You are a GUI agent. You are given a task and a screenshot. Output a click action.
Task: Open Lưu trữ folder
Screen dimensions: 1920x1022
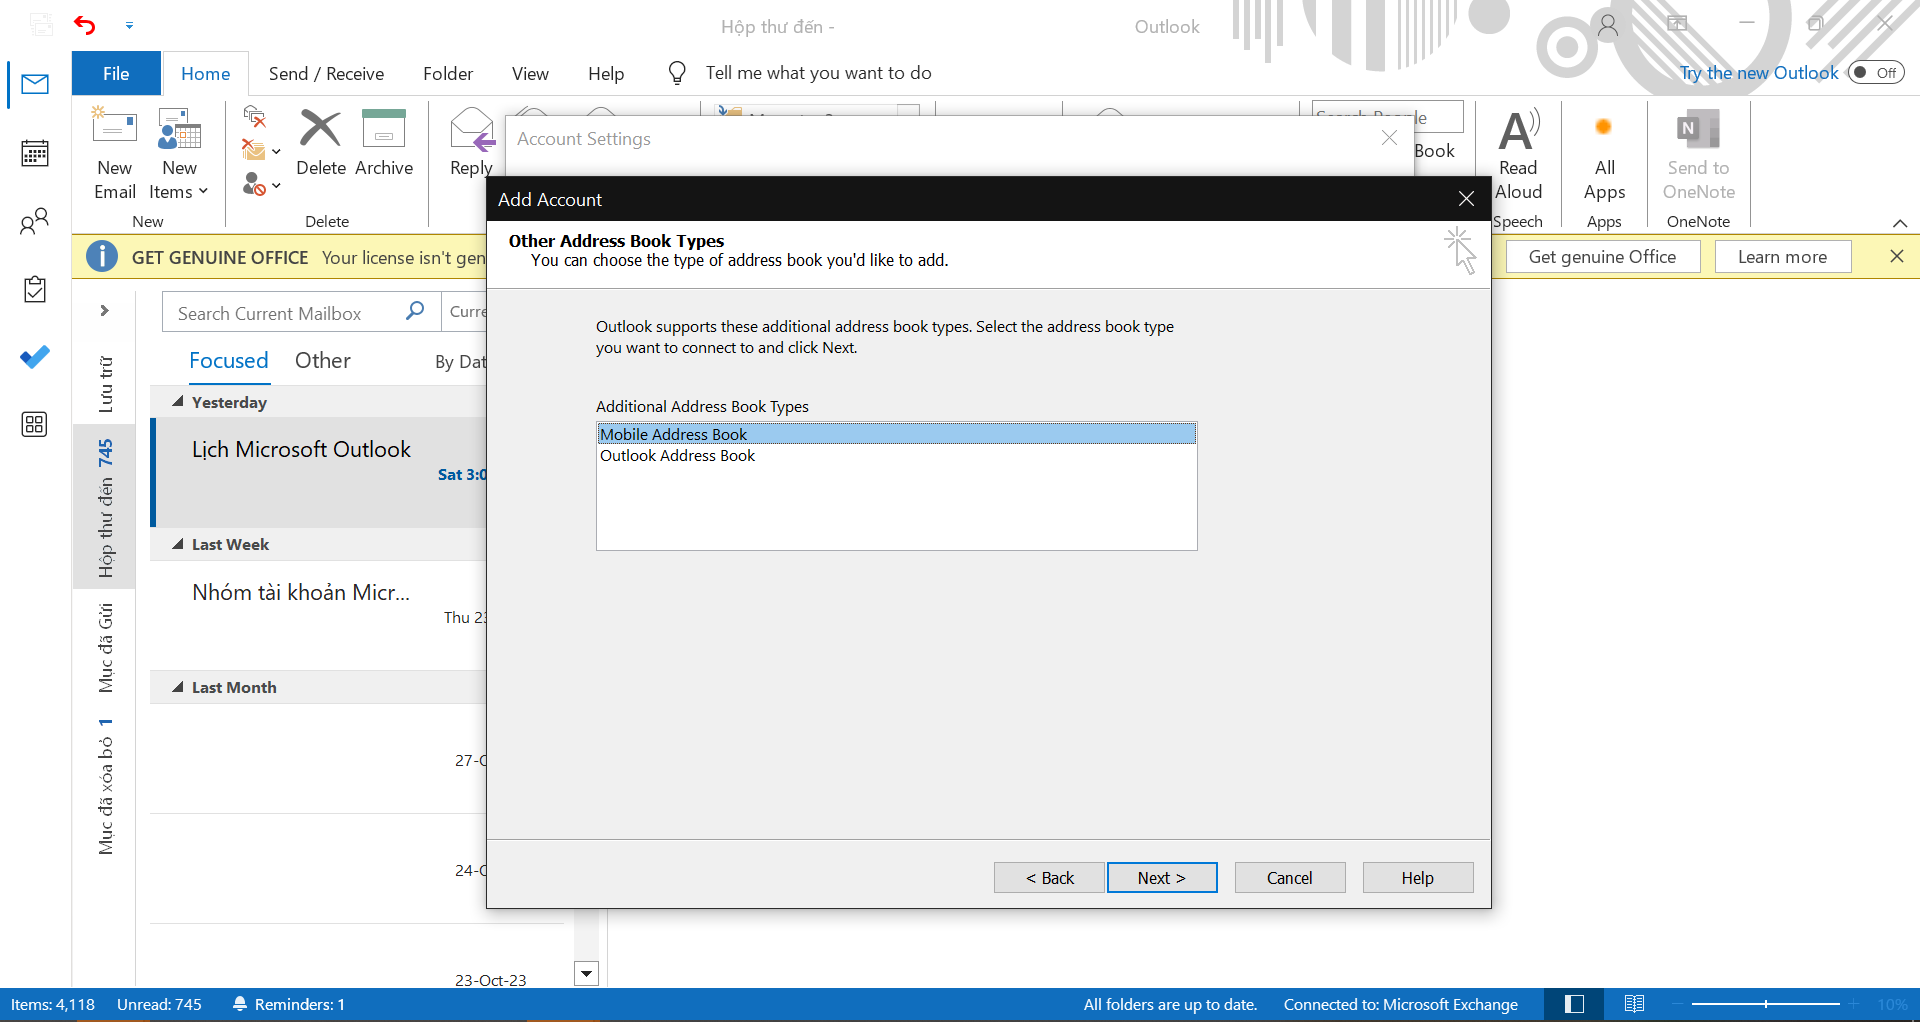click(x=105, y=384)
